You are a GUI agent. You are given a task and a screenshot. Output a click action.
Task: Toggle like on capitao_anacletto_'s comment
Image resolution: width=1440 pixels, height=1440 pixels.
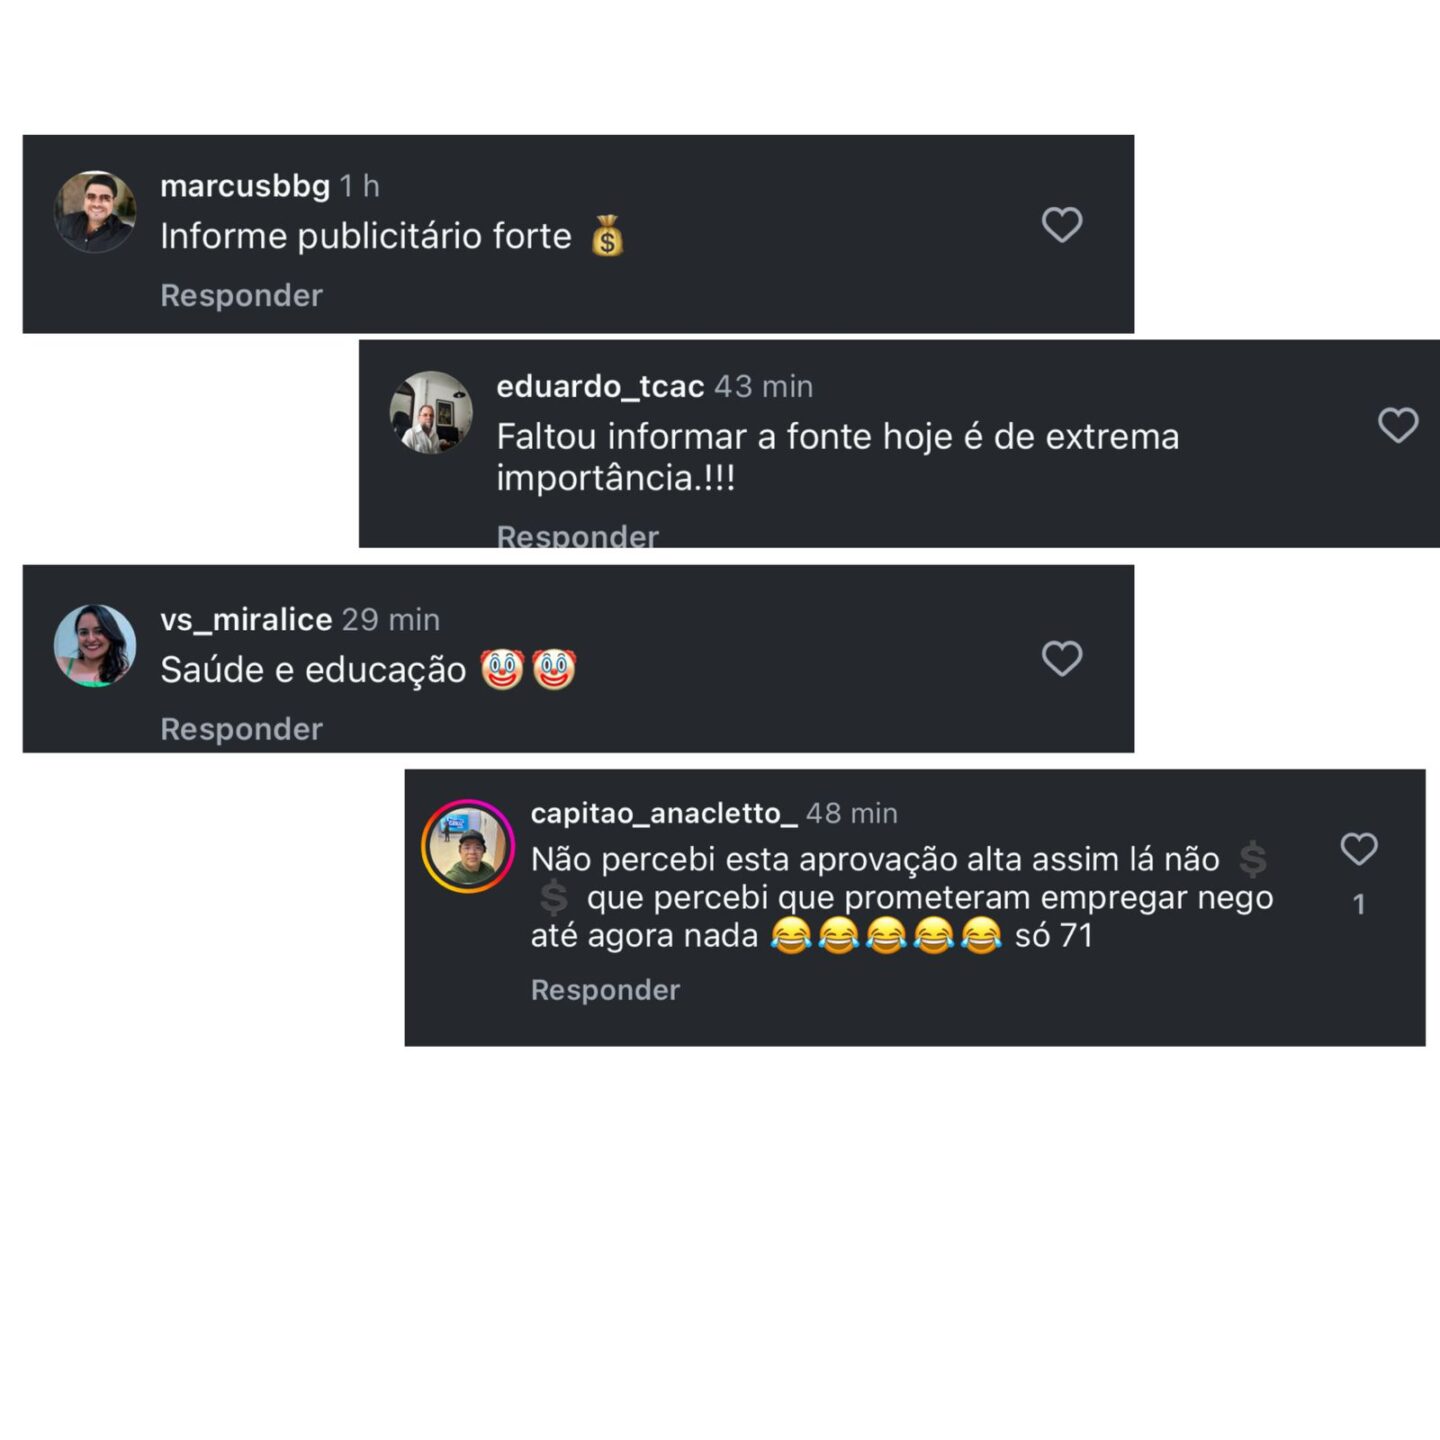click(x=1359, y=849)
